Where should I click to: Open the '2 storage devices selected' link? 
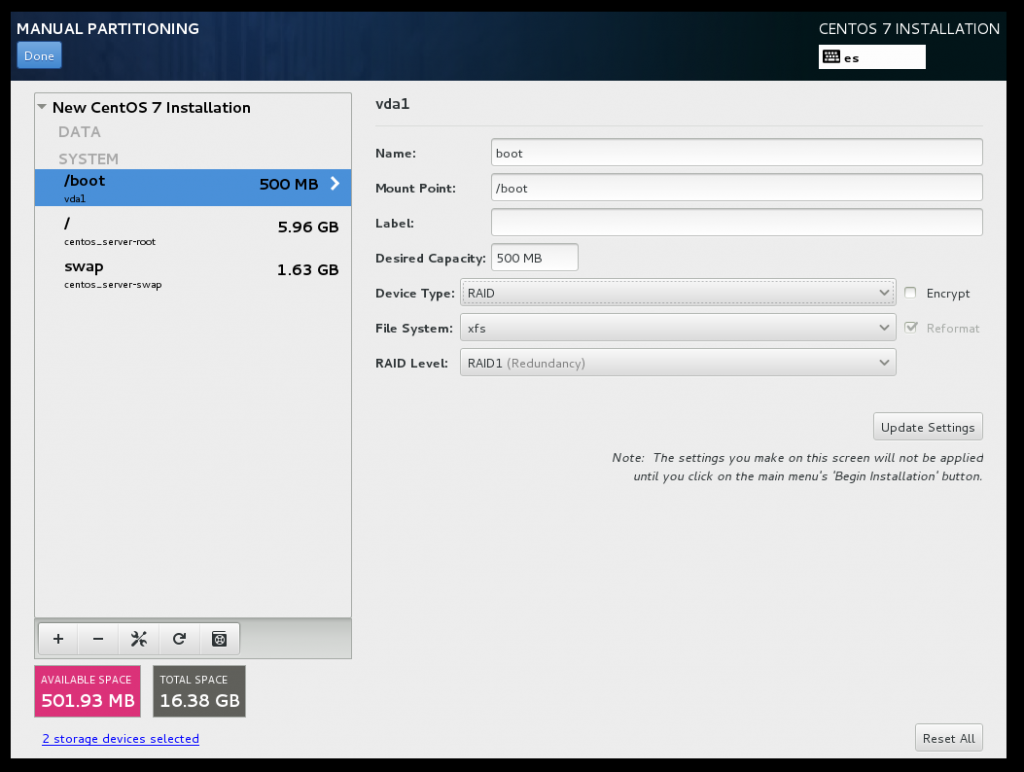coord(120,739)
